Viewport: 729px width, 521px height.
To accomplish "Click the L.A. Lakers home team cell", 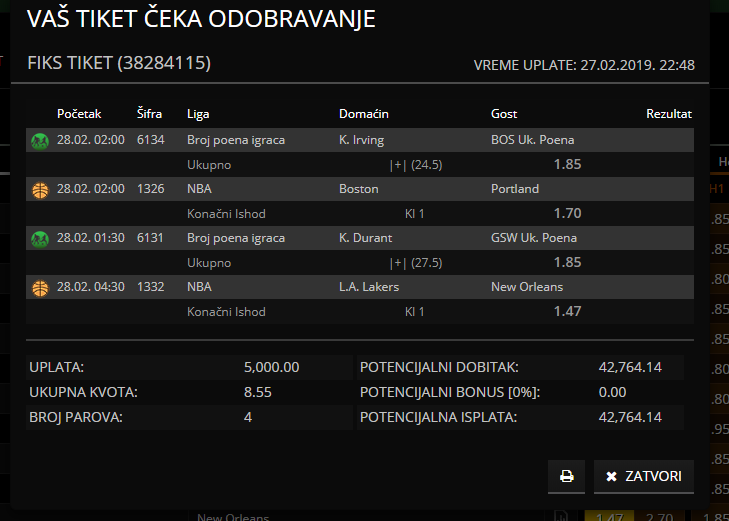I will pos(369,287).
